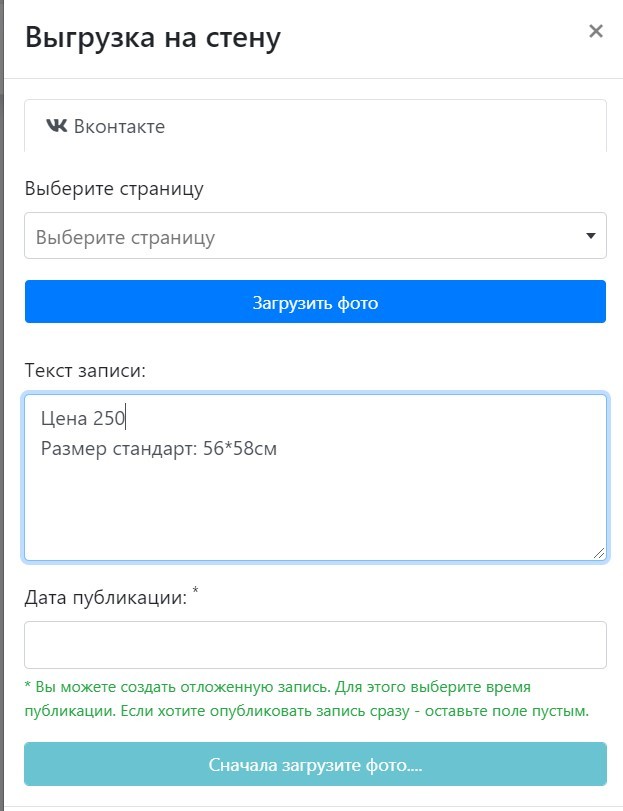Place cursor in the Размер стандарт line

coord(158,449)
